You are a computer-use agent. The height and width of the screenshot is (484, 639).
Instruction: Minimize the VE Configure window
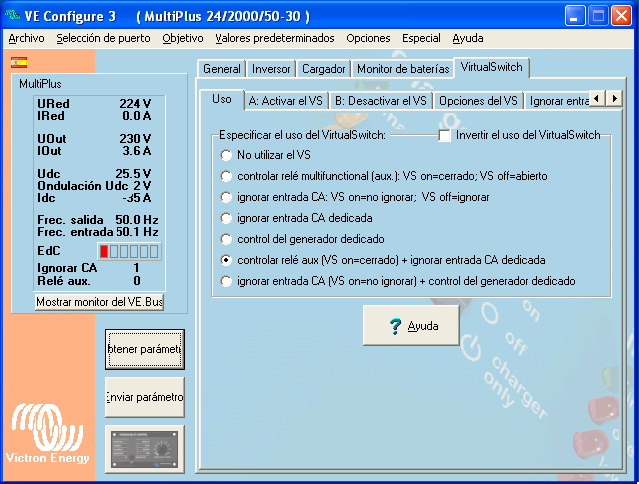coord(575,16)
